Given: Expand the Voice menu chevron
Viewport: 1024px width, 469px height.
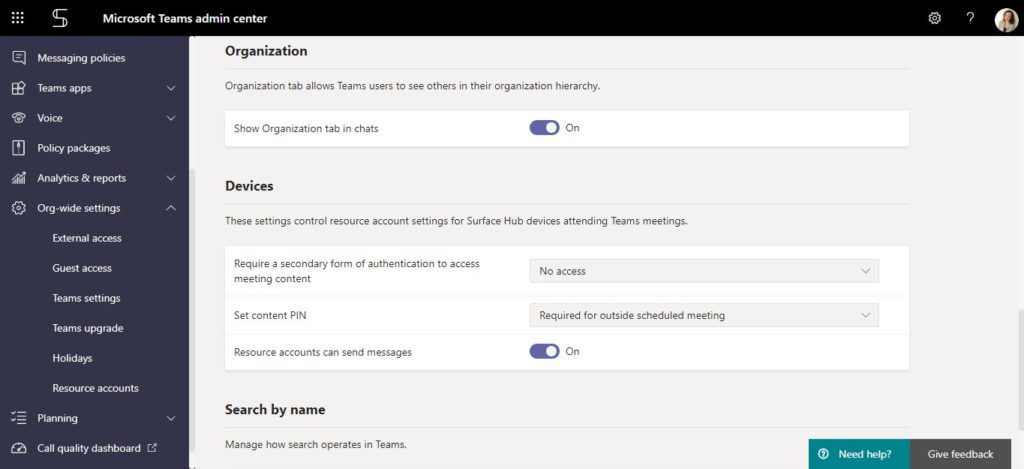Looking at the screenshot, I should coord(171,118).
